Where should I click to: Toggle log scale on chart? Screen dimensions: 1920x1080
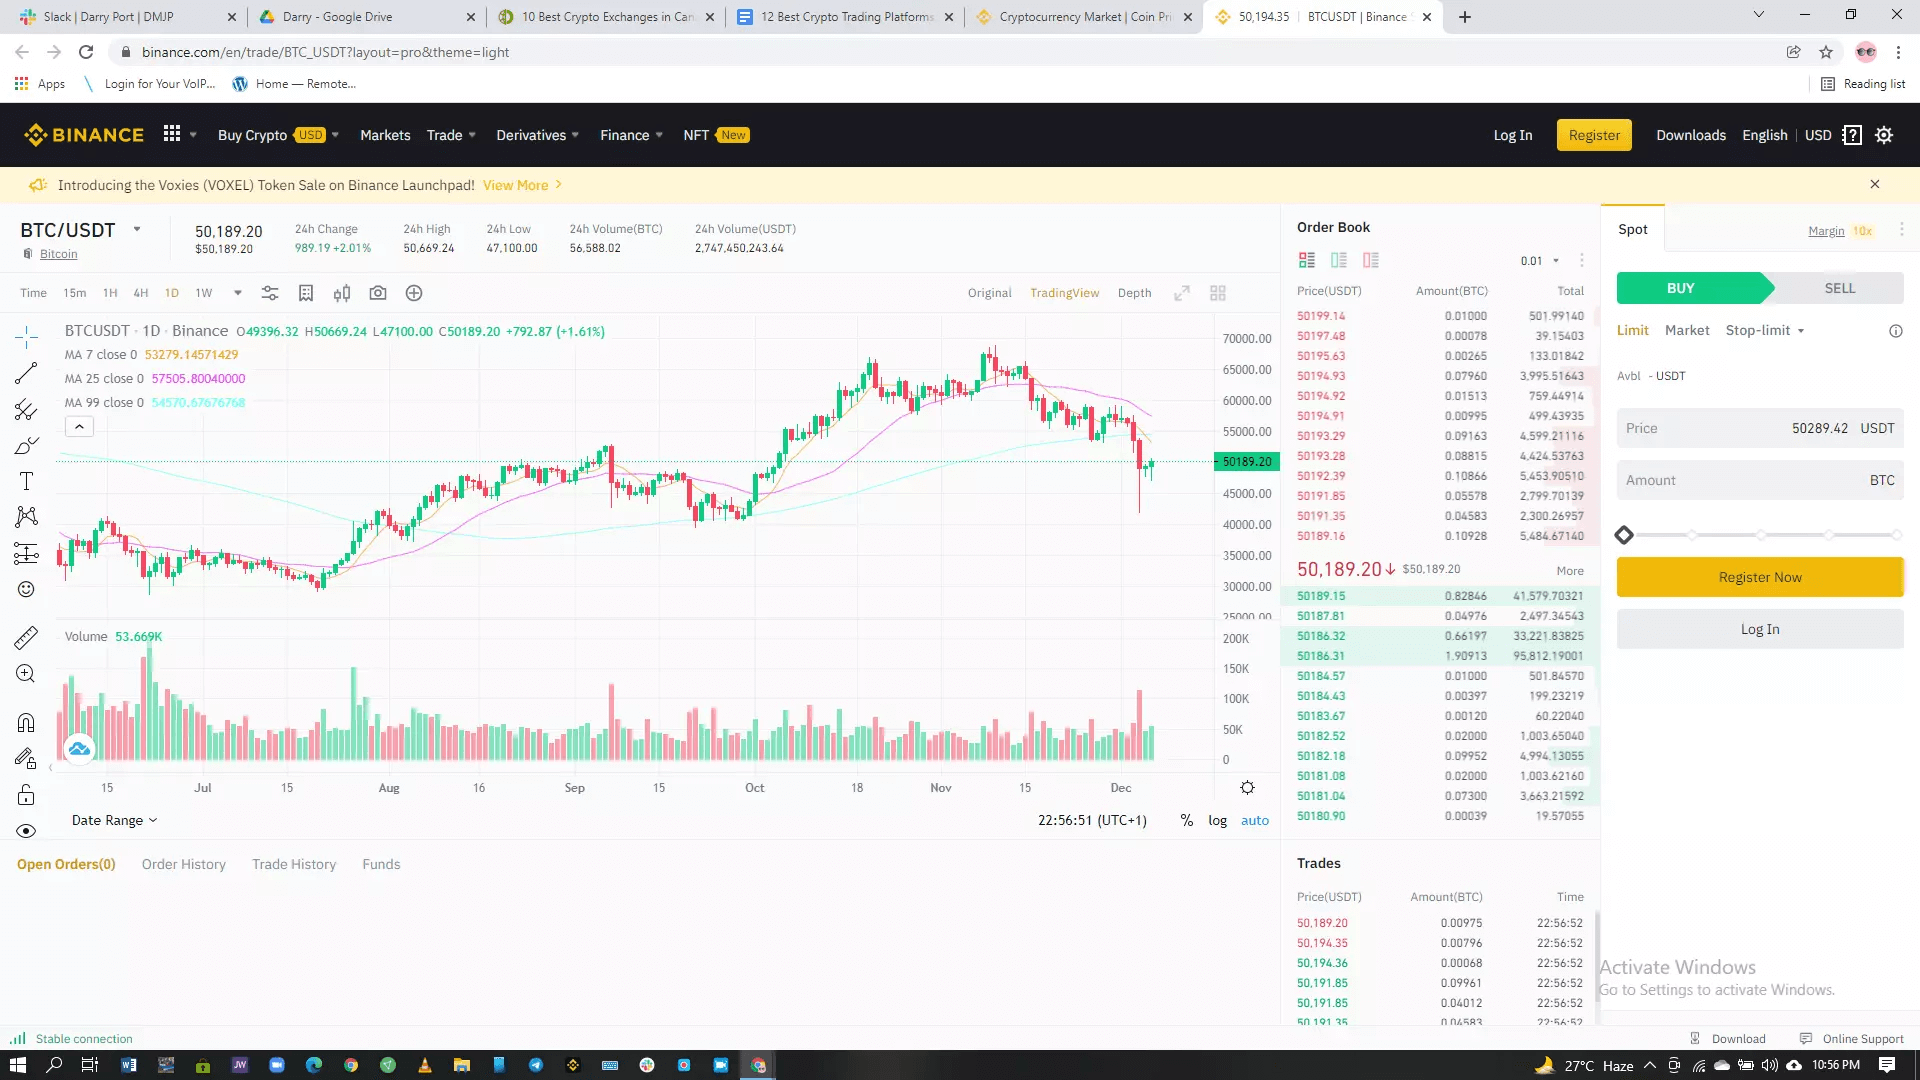(1217, 820)
